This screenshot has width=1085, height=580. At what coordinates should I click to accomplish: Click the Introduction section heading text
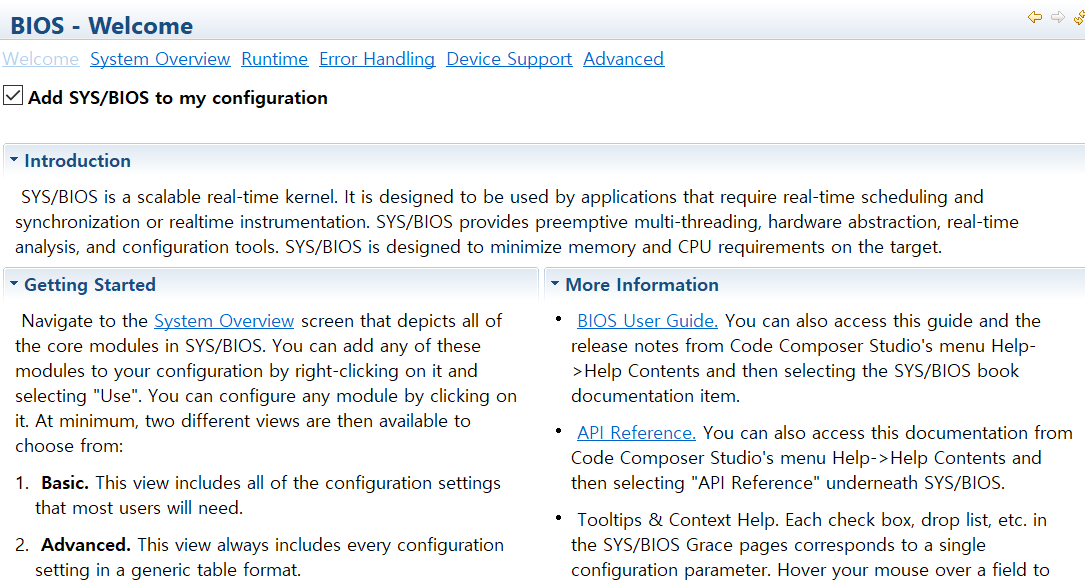(78, 161)
